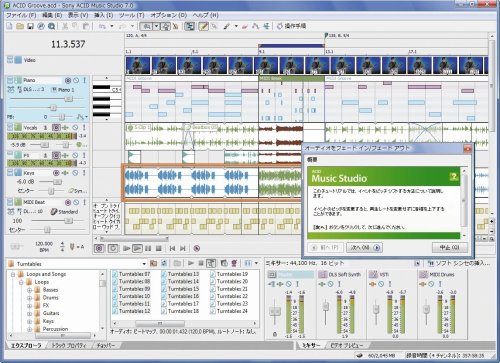Click the Record button in transport bar
This screenshot has width=500, height=363.
coord(99,248)
